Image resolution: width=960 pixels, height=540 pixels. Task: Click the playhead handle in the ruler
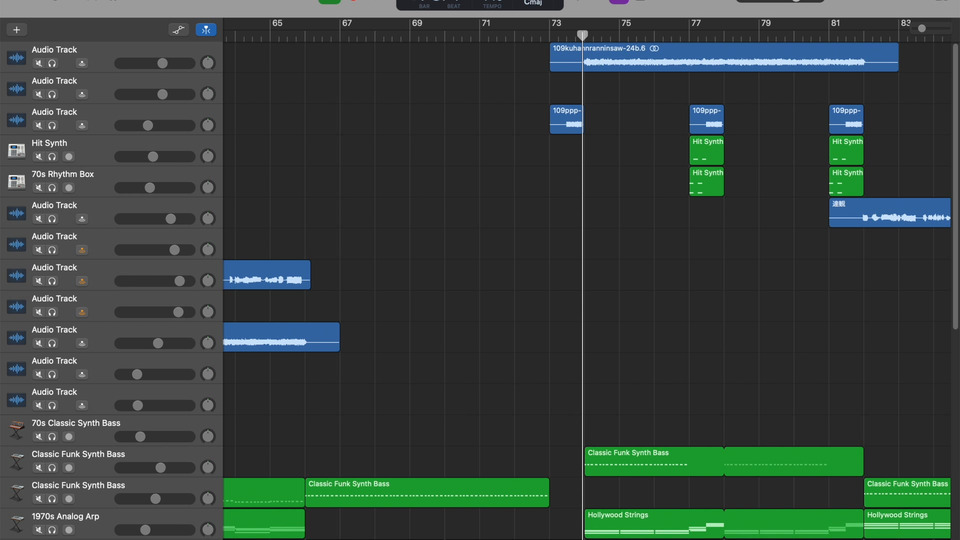[x=582, y=35]
